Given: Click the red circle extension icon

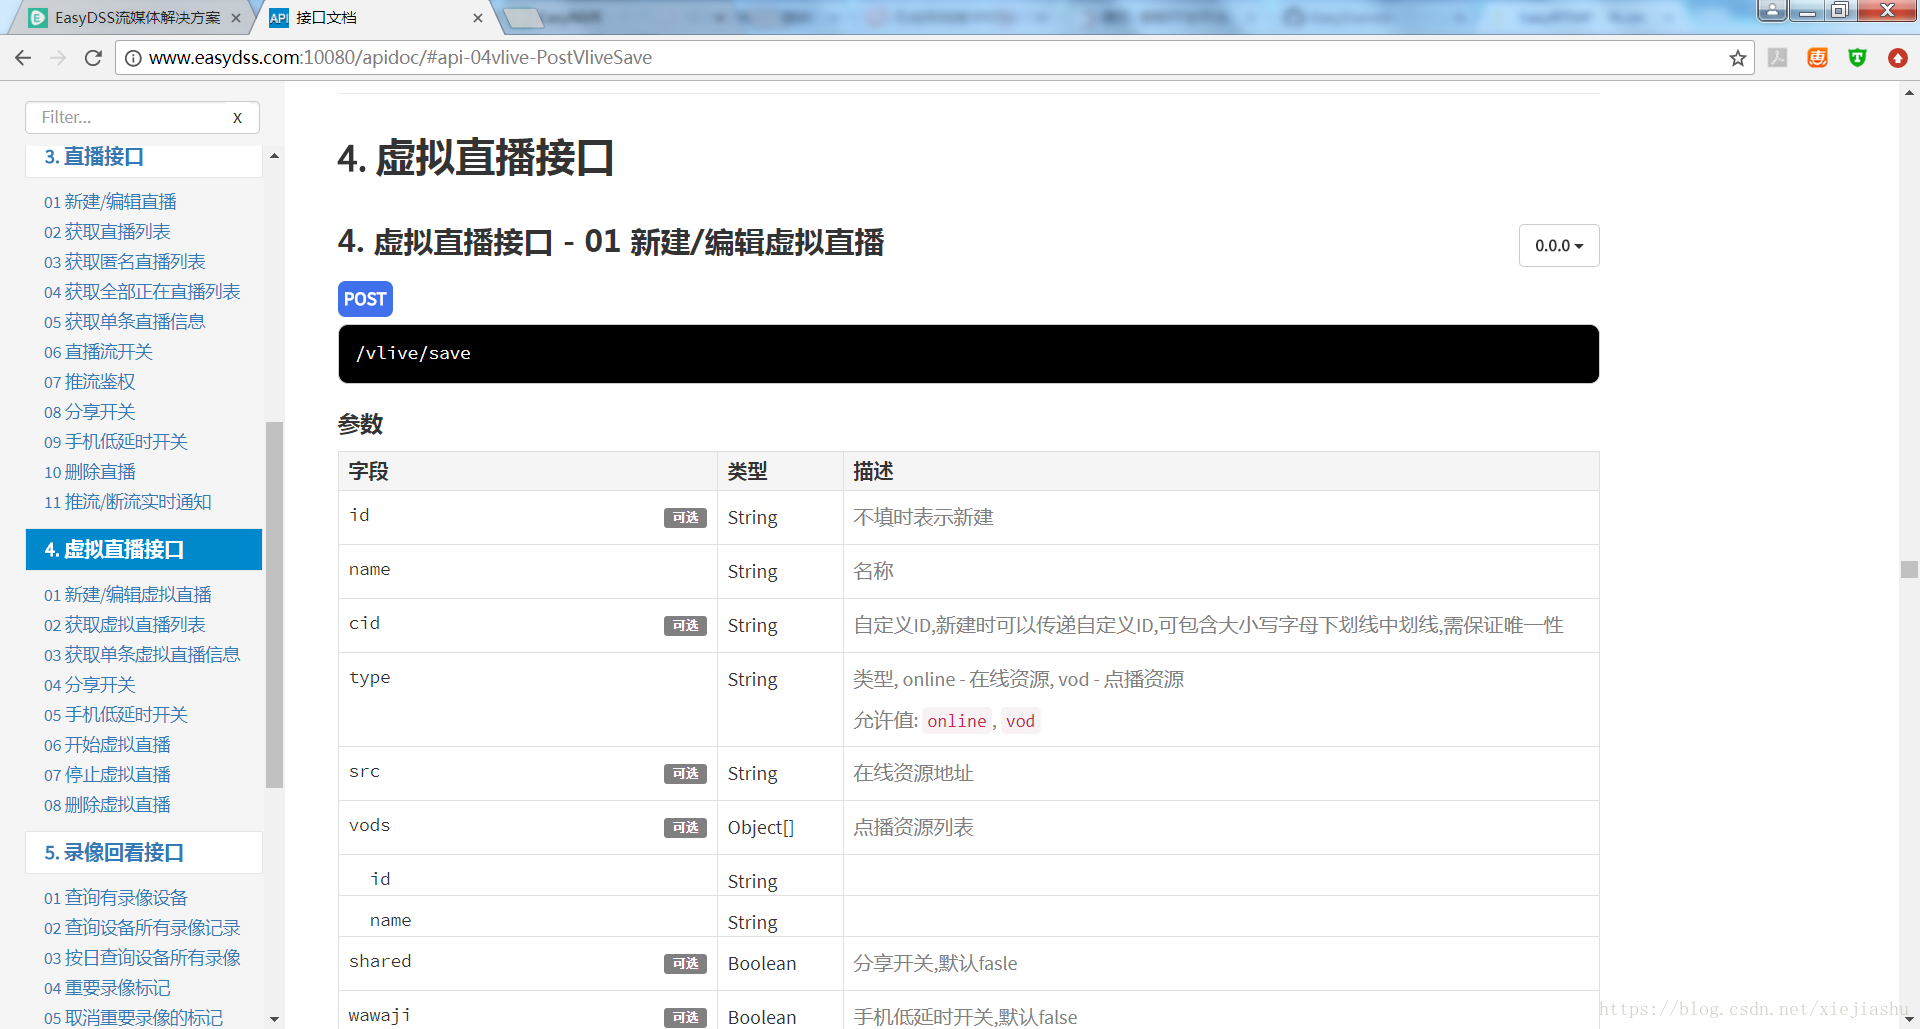Looking at the screenshot, I should 1898,58.
